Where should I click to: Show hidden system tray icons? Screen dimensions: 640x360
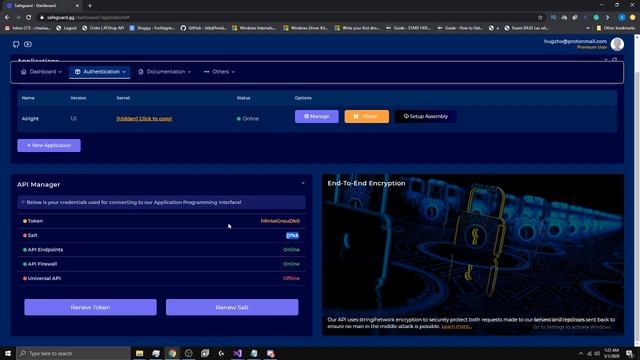click(x=581, y=353)
